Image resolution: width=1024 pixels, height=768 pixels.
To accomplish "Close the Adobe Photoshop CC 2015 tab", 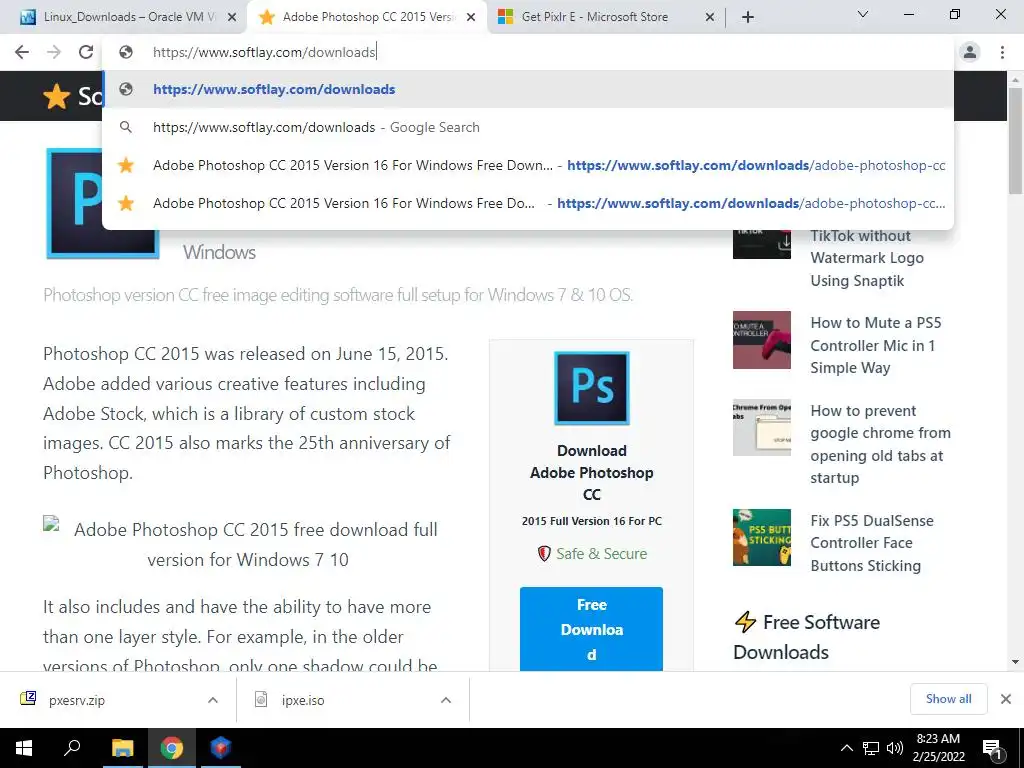I will click(x=471, y=18).
